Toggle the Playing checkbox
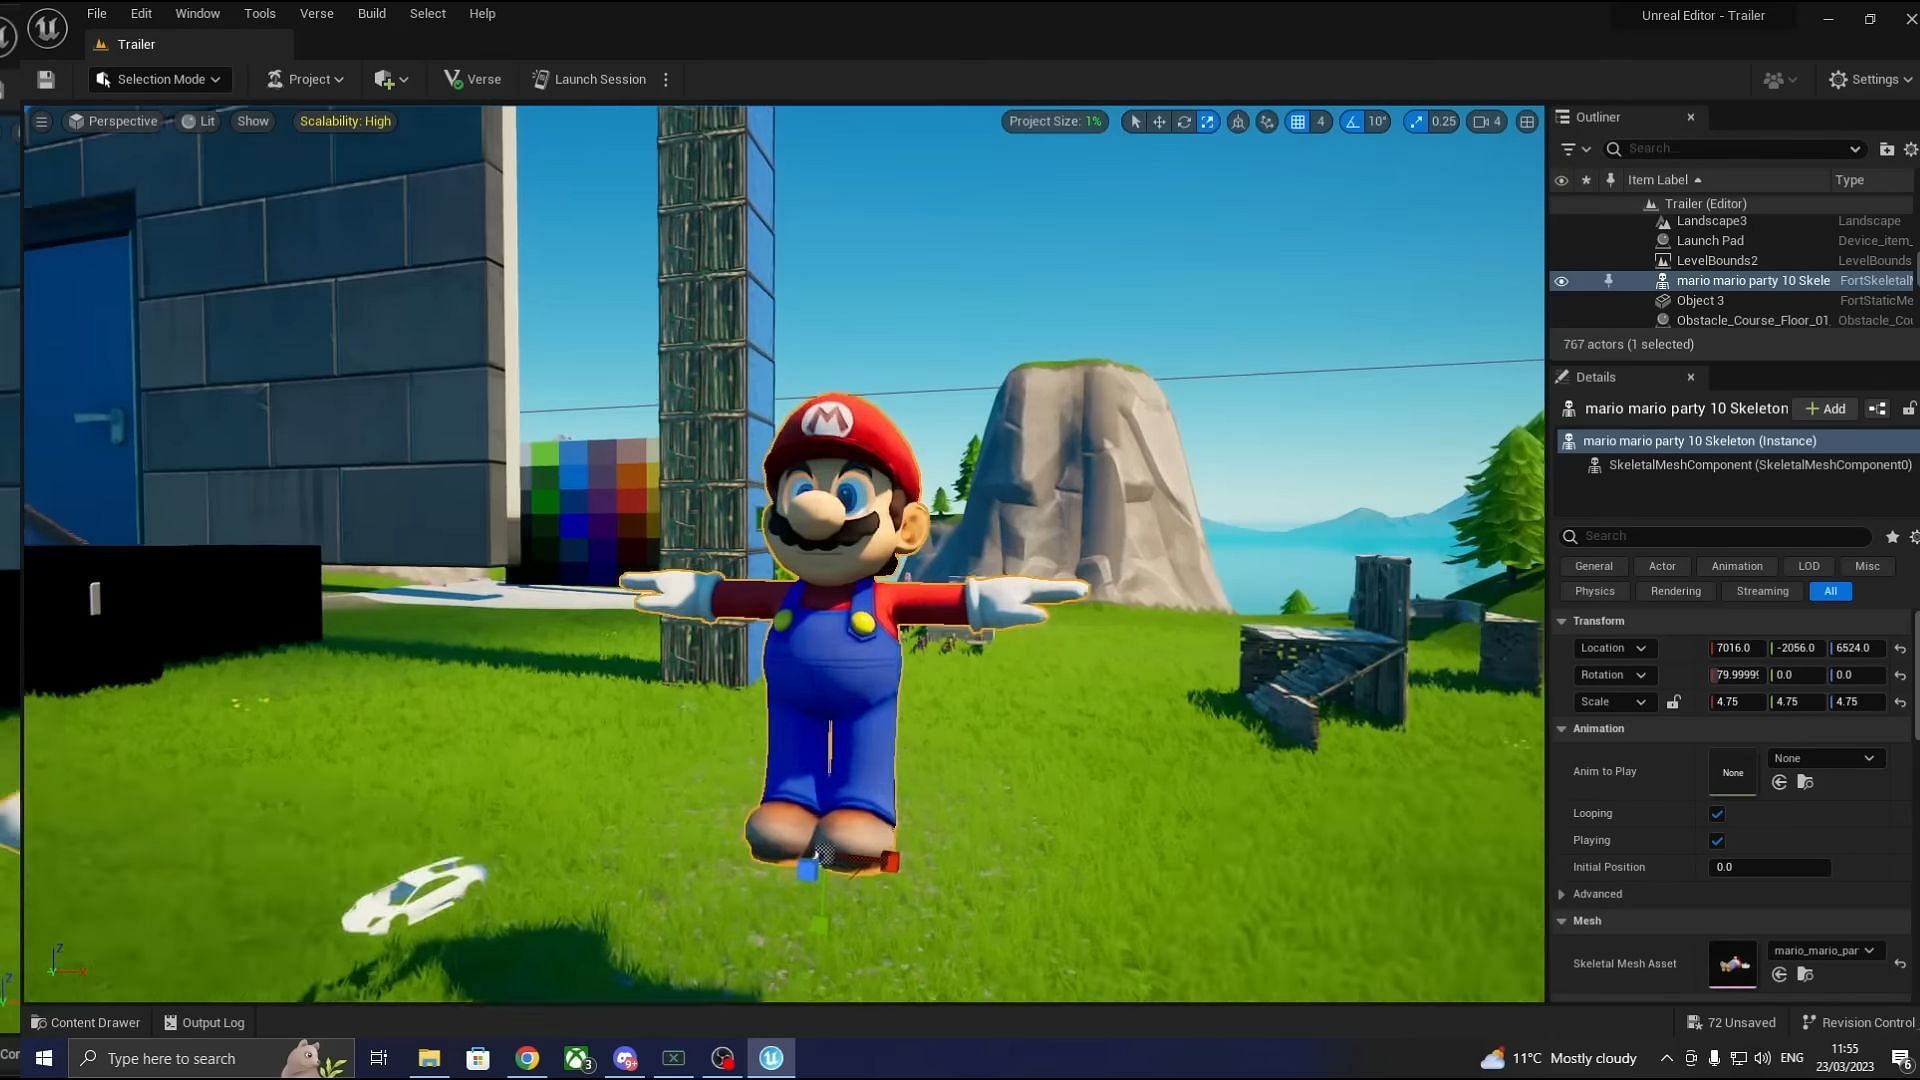The width and height of the screenshot is (1920, 1080). (x=1717, y=841)
